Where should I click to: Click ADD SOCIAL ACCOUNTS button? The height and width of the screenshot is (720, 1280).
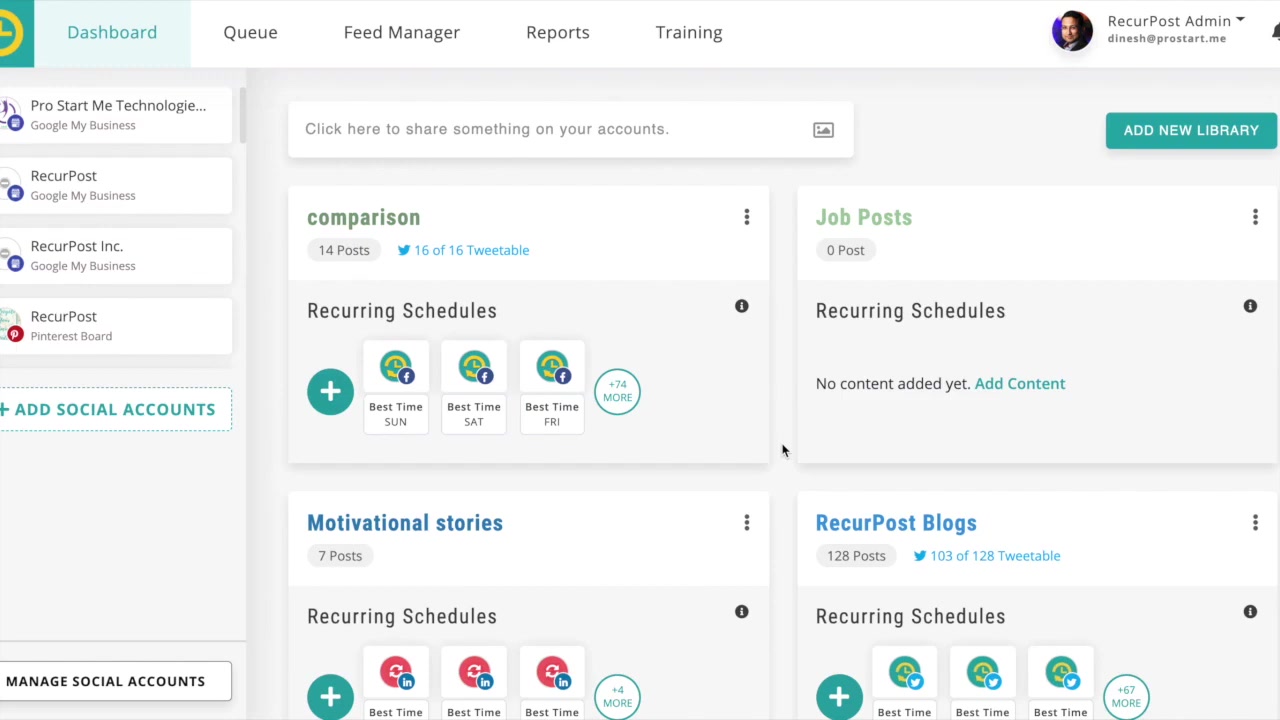pos(116,409)
